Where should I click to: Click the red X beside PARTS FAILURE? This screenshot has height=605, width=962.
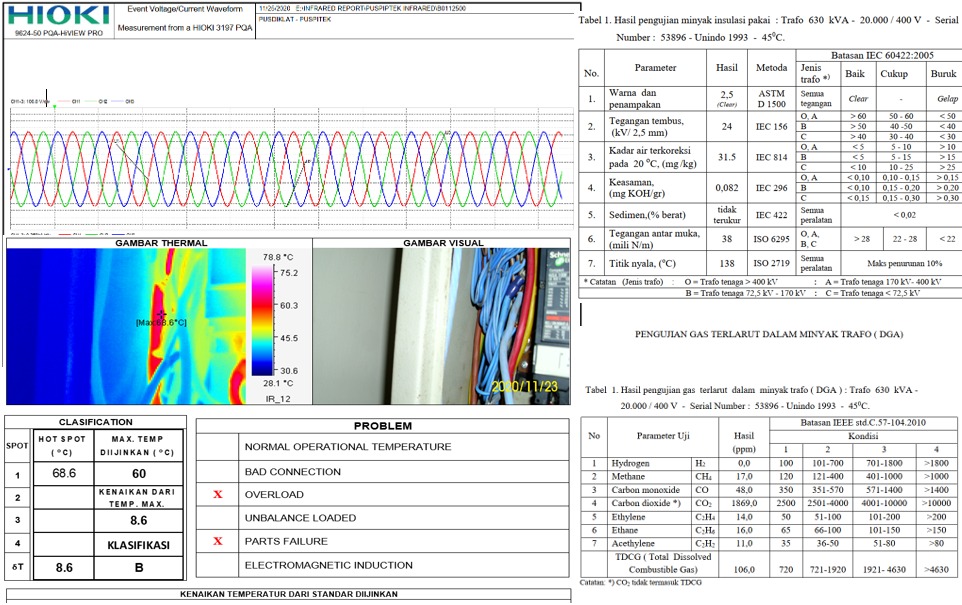click(217, 542)
